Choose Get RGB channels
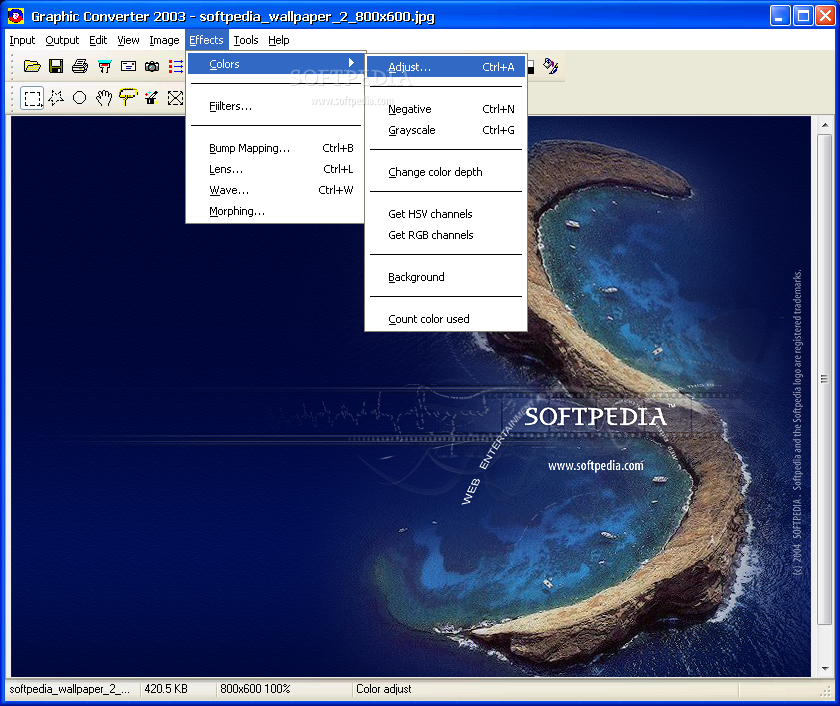 point(446,235)
